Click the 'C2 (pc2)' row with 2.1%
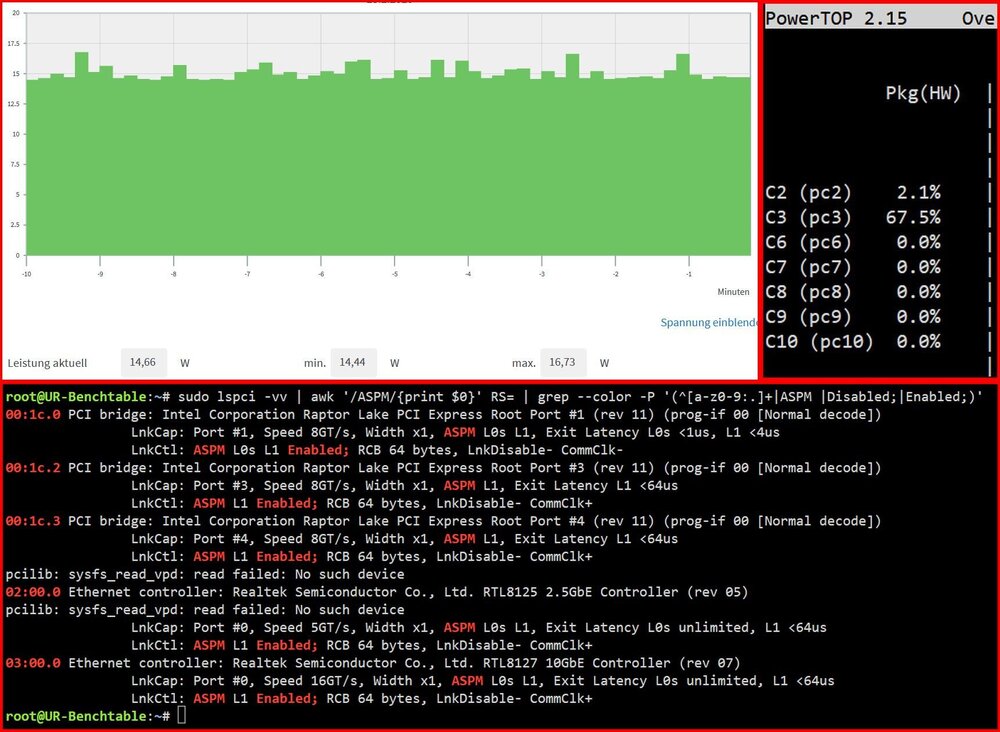Image resolution: width=1000 pixels, height=732 pixels. coord(853,192)
